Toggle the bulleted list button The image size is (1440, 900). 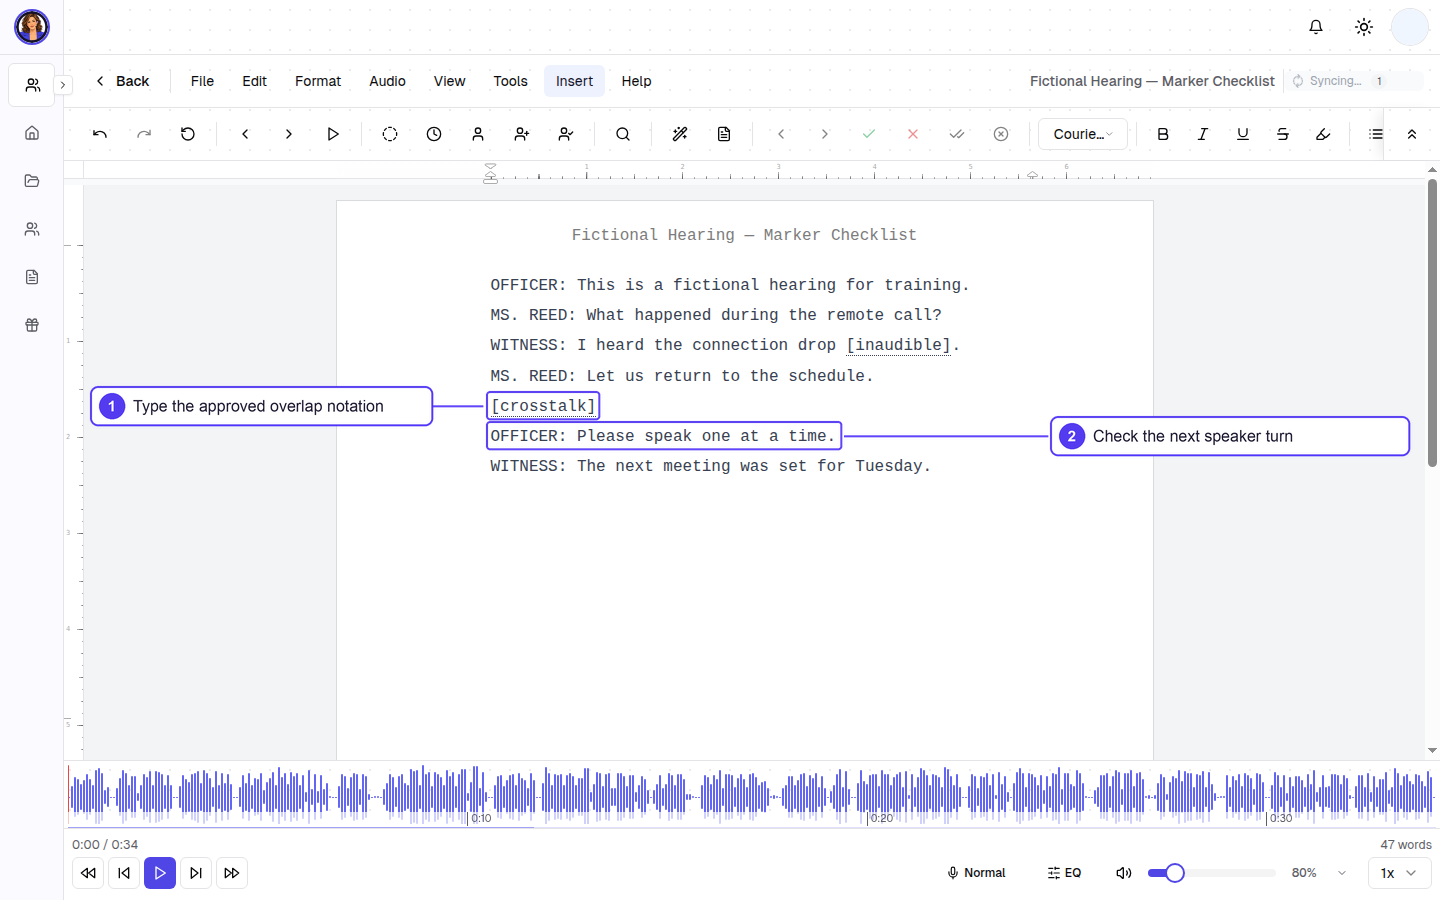[x=1376, y=134]
